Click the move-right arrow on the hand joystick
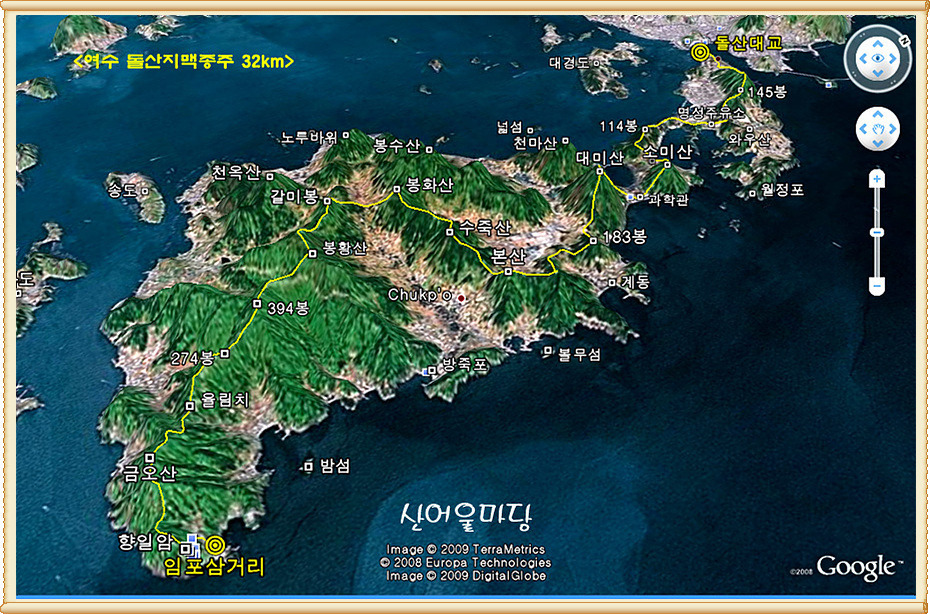 (x=892, y=129)
